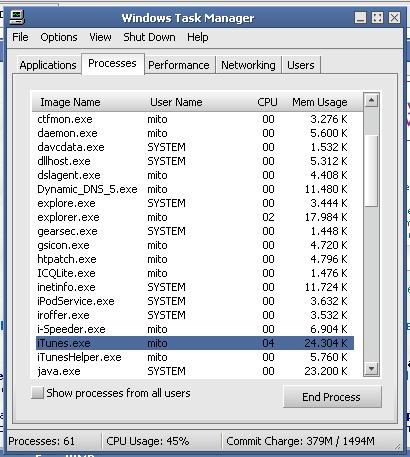Open the Shut Down menu

[149, 37]
